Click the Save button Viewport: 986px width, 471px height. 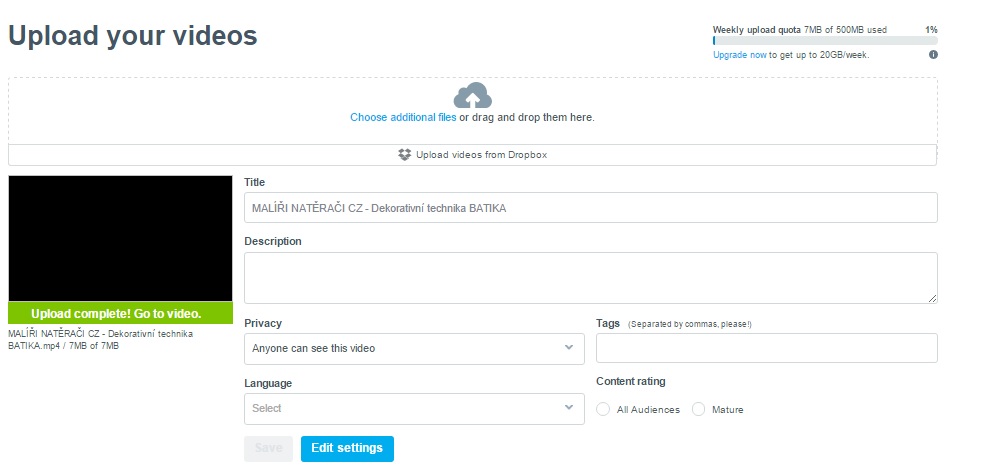[269, 448]
